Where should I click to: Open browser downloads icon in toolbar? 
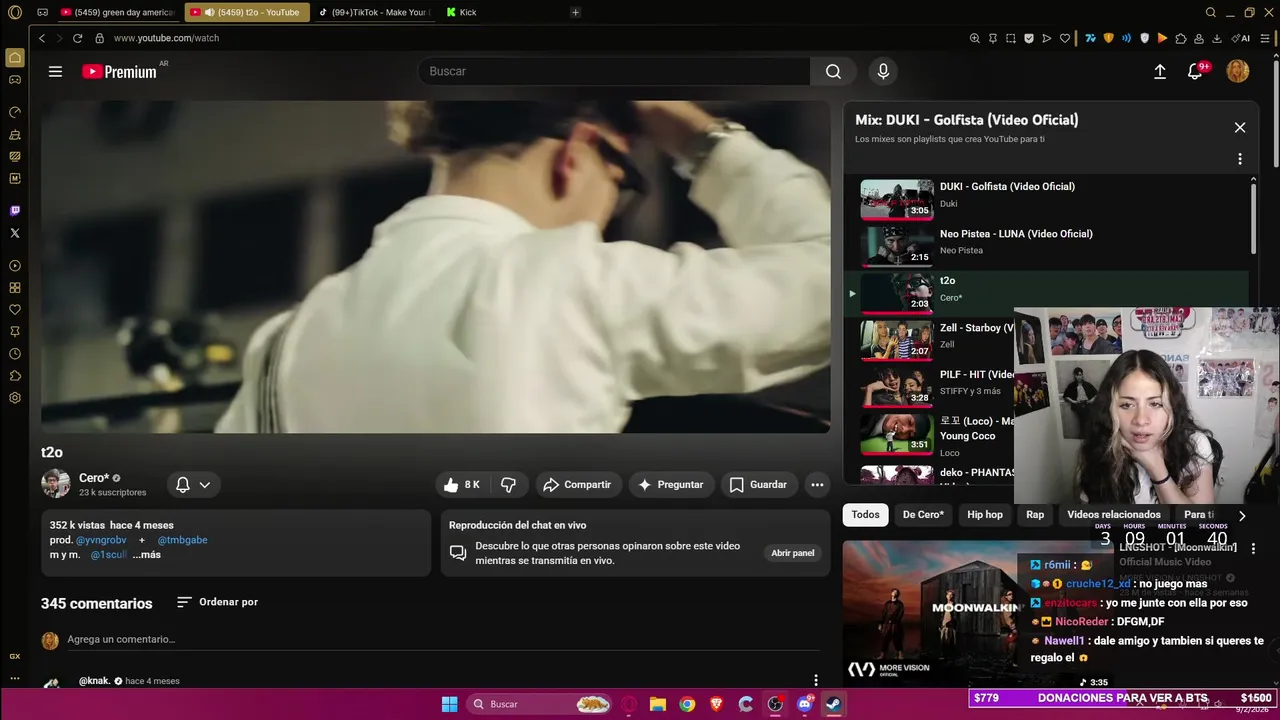click(1217, 38)
